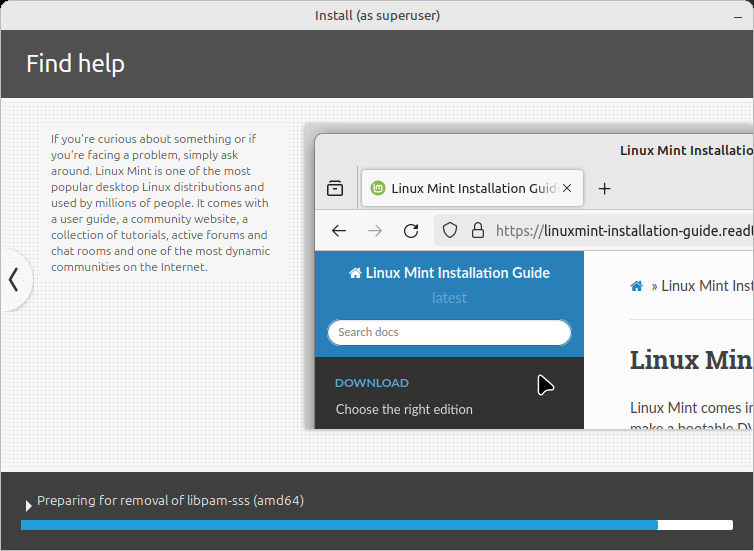Click the Linux Mint Installation Guide sidebar title
The width and height of the screenshot is (754, 551).
449,273
